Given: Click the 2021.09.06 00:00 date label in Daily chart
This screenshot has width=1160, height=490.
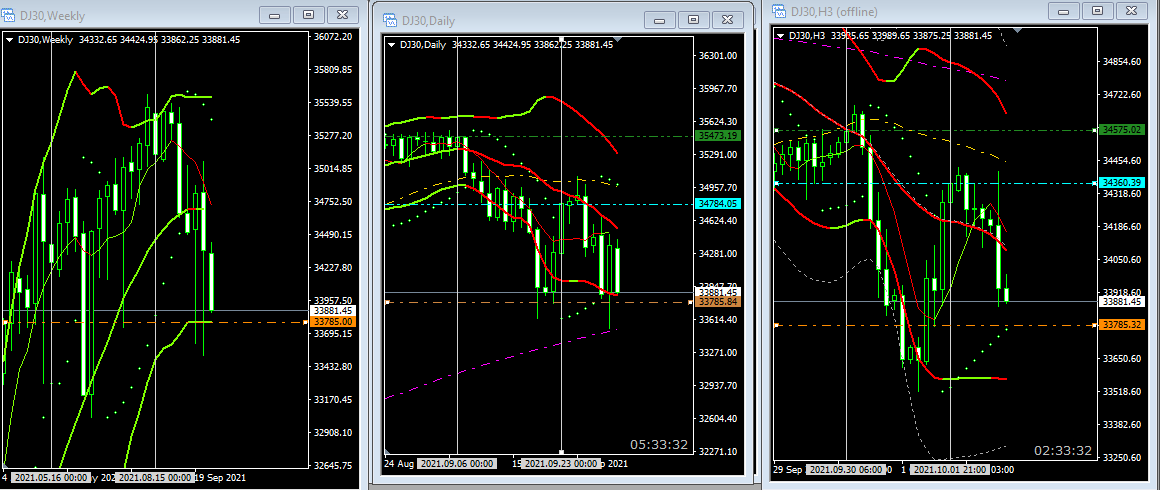Looking at the screenshot, I should click(457, 463).
